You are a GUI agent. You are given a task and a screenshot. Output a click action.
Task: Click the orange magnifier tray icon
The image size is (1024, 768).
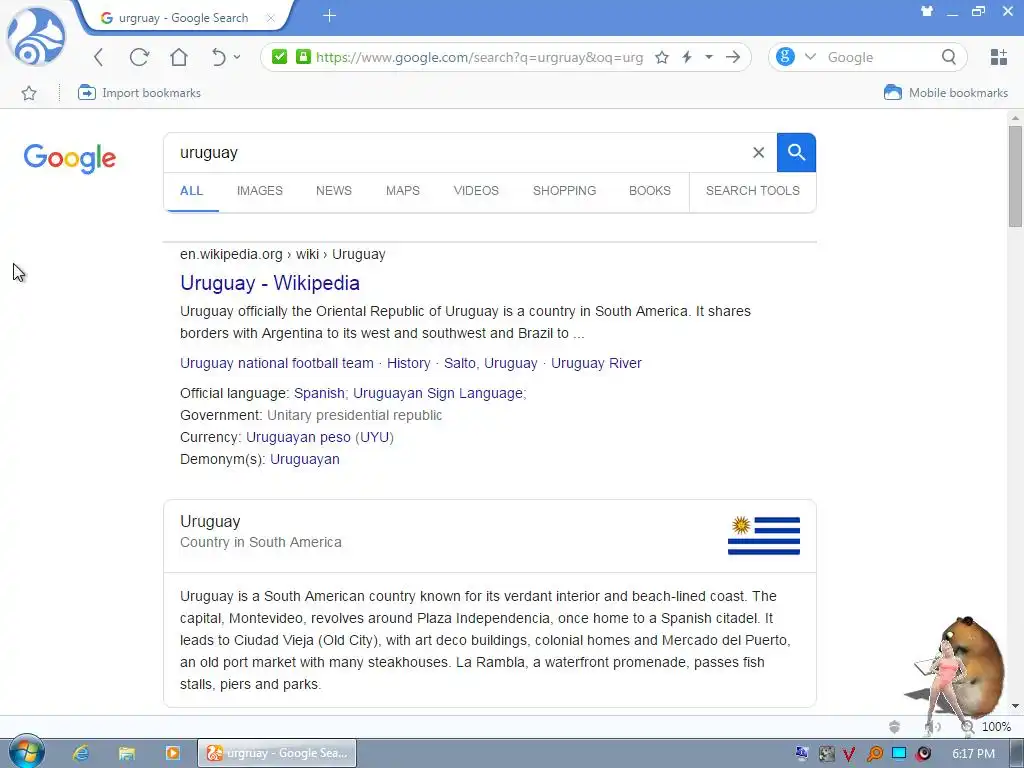875,754
